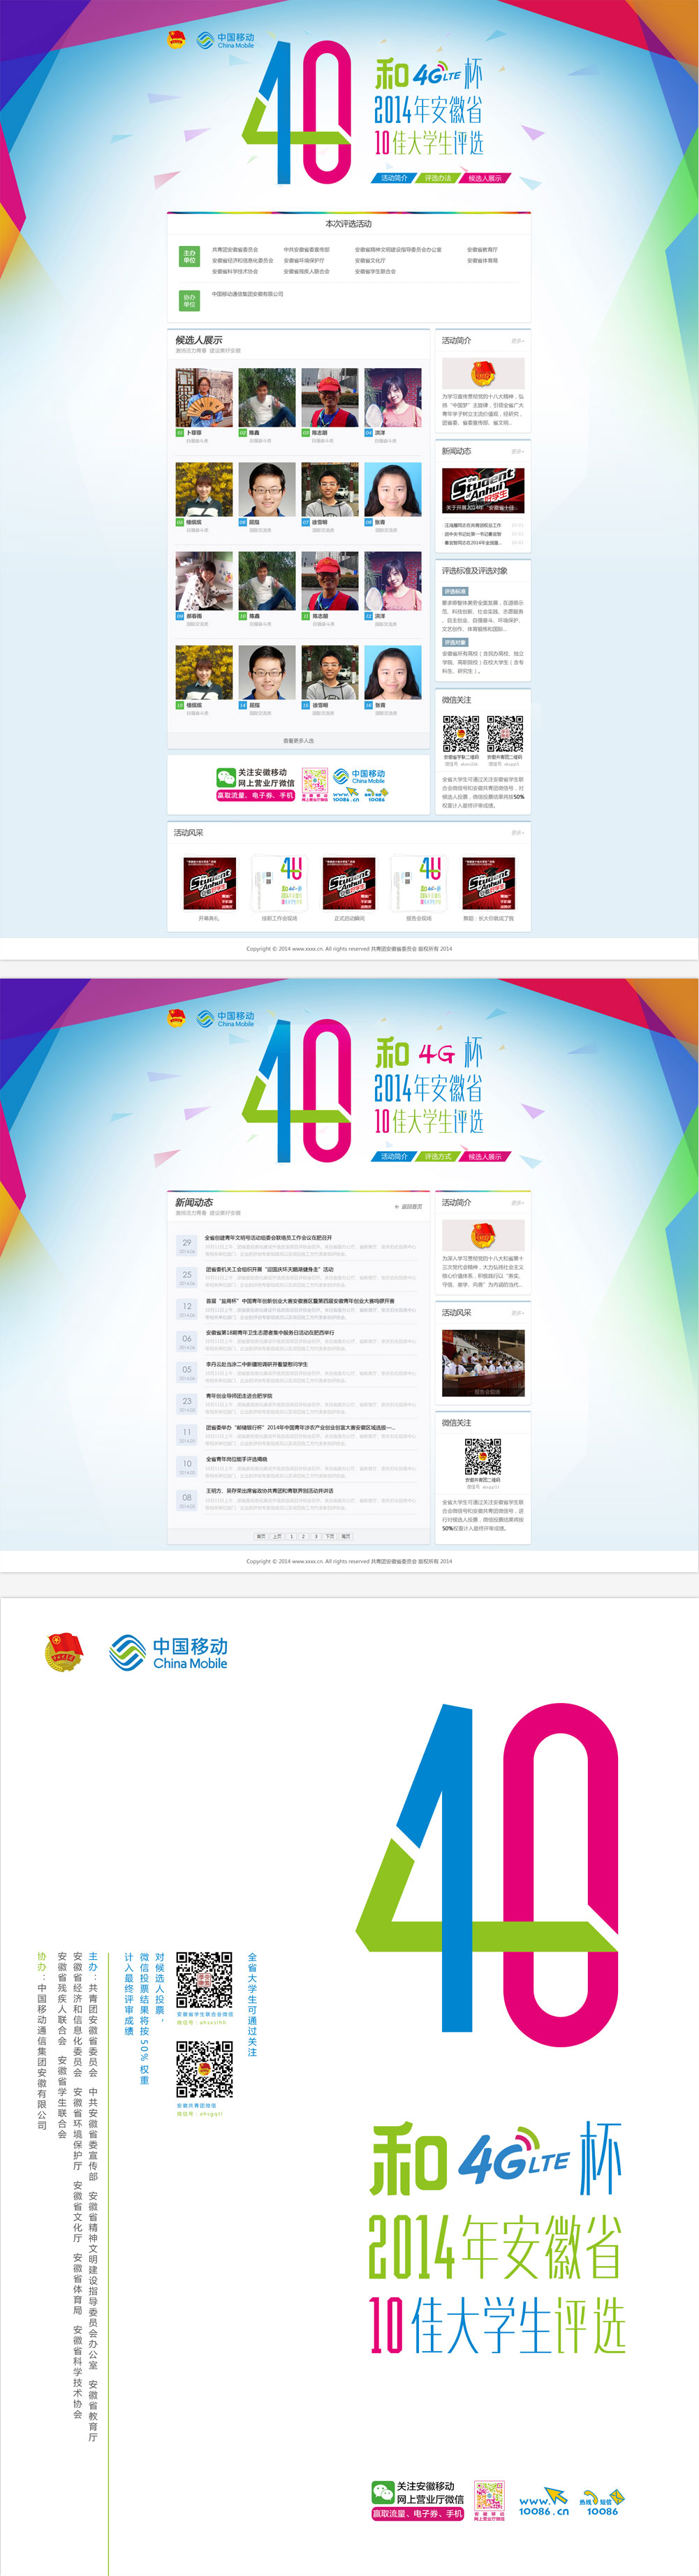This screenshot has height=2576, width=699.
Task: Click the 返回首页 back link
Action: tap(409, 1207)
